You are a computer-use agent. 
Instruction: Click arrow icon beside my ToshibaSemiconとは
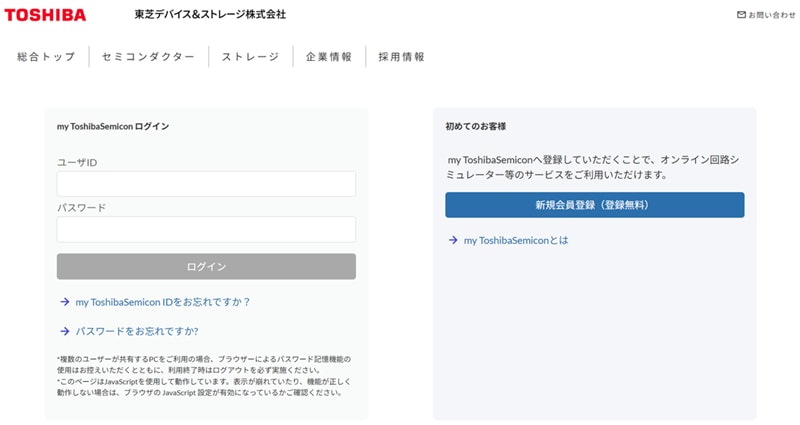pyautogui.click(x=453, y=240)
